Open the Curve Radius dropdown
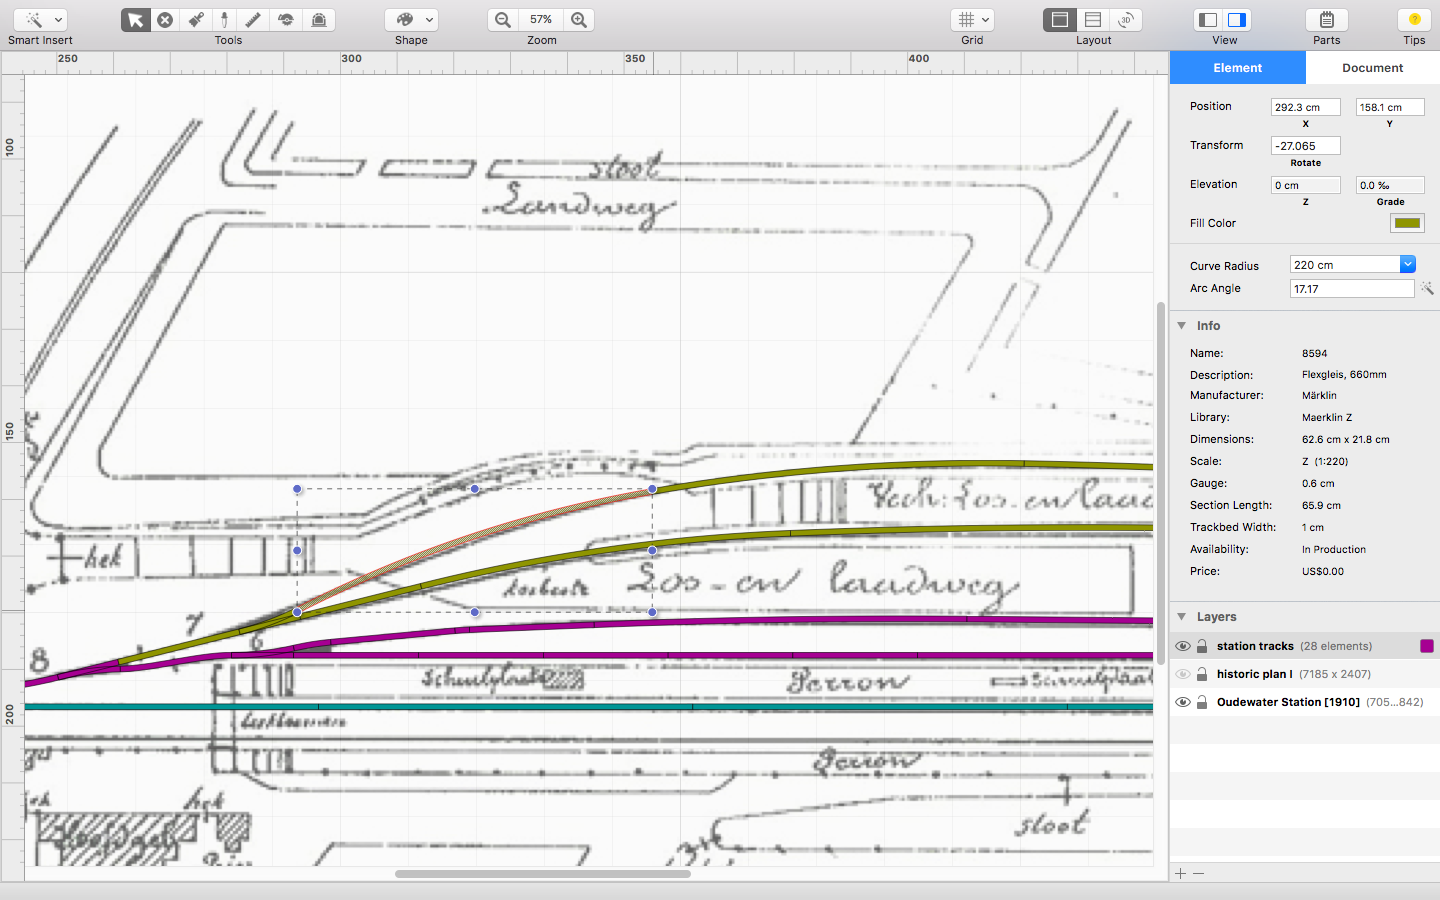The height and width of the screenshot is (900, 1440). (x=1407, y=265)
